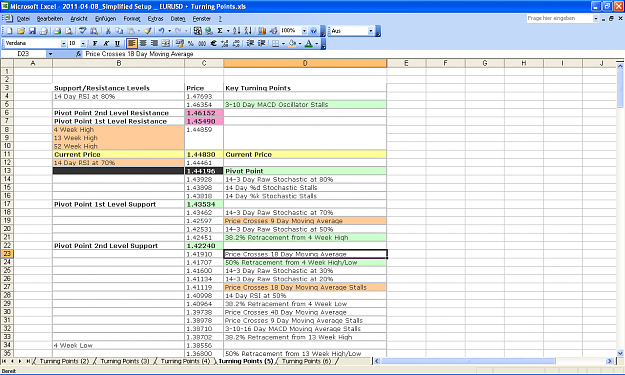Click the function fx button in the formula bar
The image size is (625, 375).
point(79,54)
